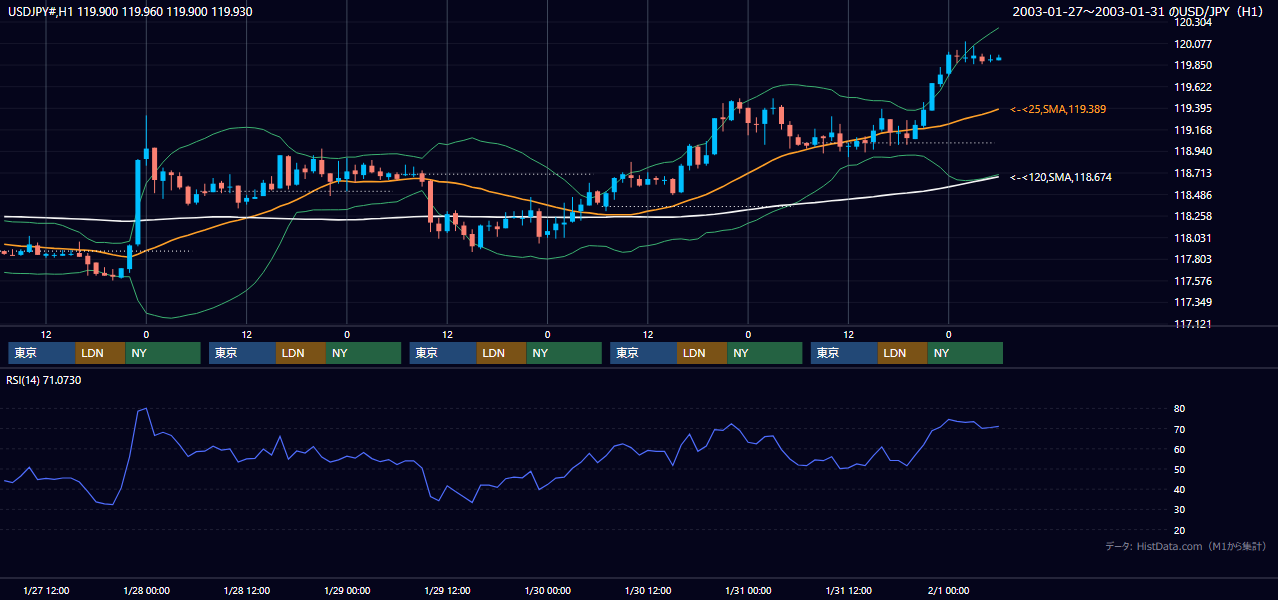This screenshot has width=1278, height=600.
Task: Click price axis value 118.940
Action: click(x=1195, y=151)
